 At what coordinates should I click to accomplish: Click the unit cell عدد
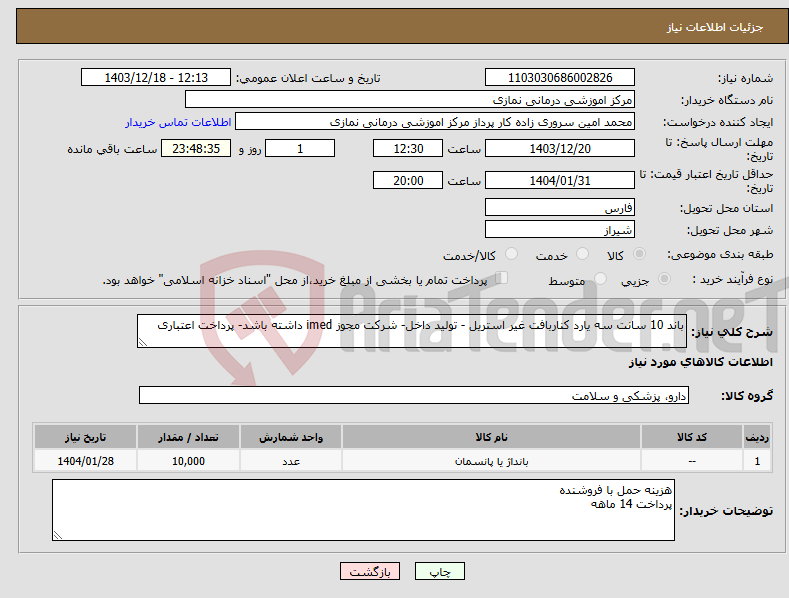pos(291,461)
